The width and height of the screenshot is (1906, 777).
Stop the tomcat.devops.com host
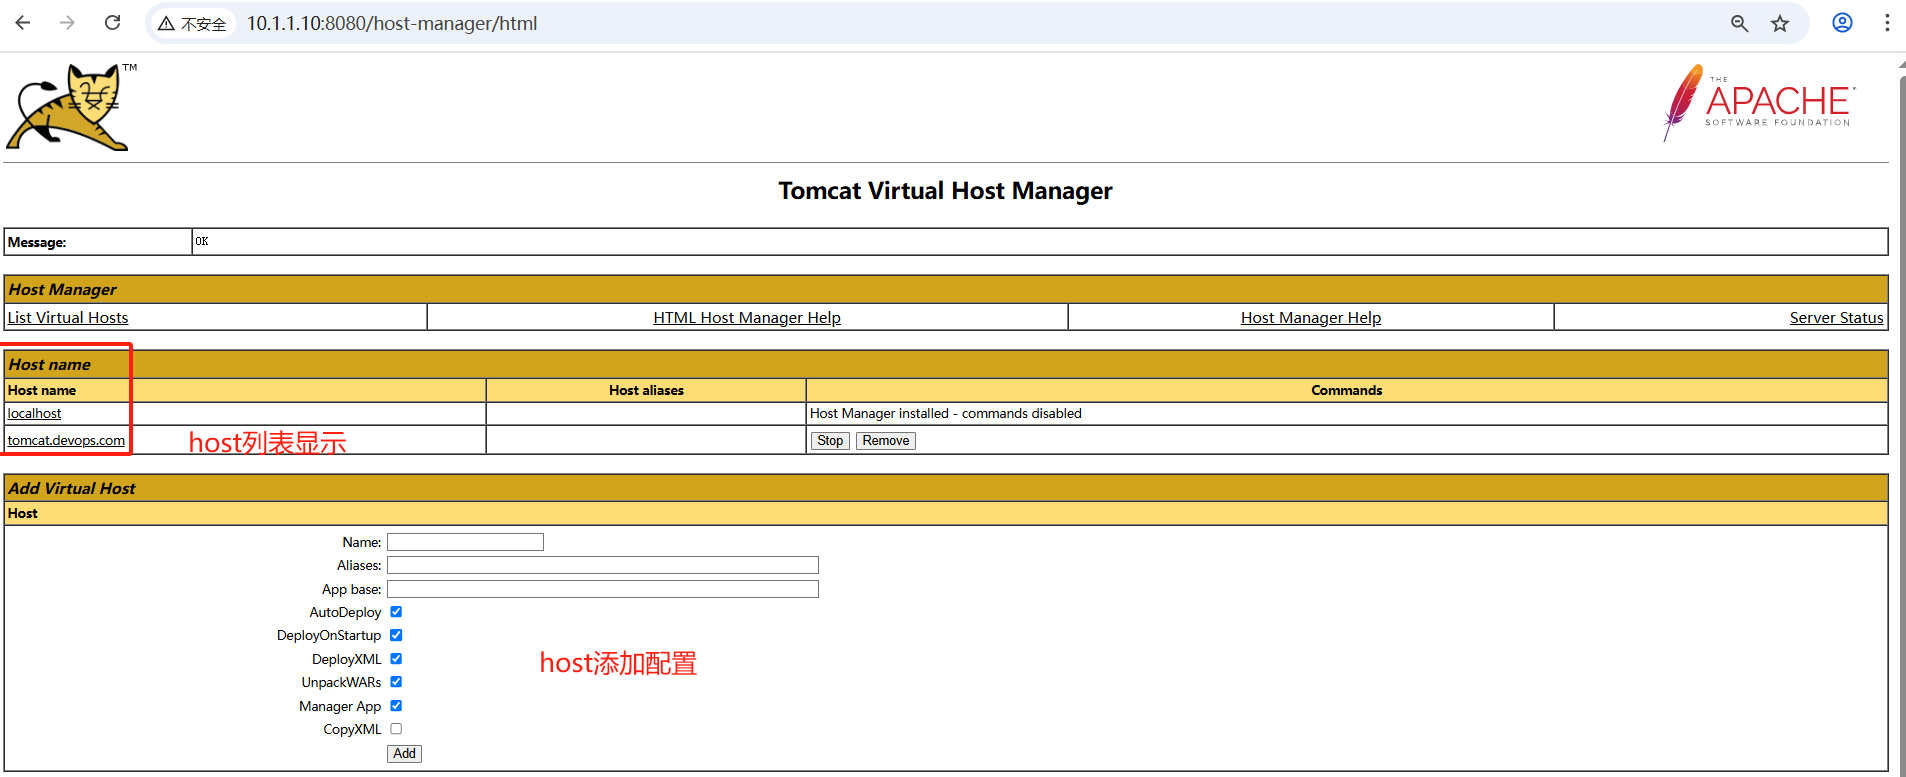(830, 441)
